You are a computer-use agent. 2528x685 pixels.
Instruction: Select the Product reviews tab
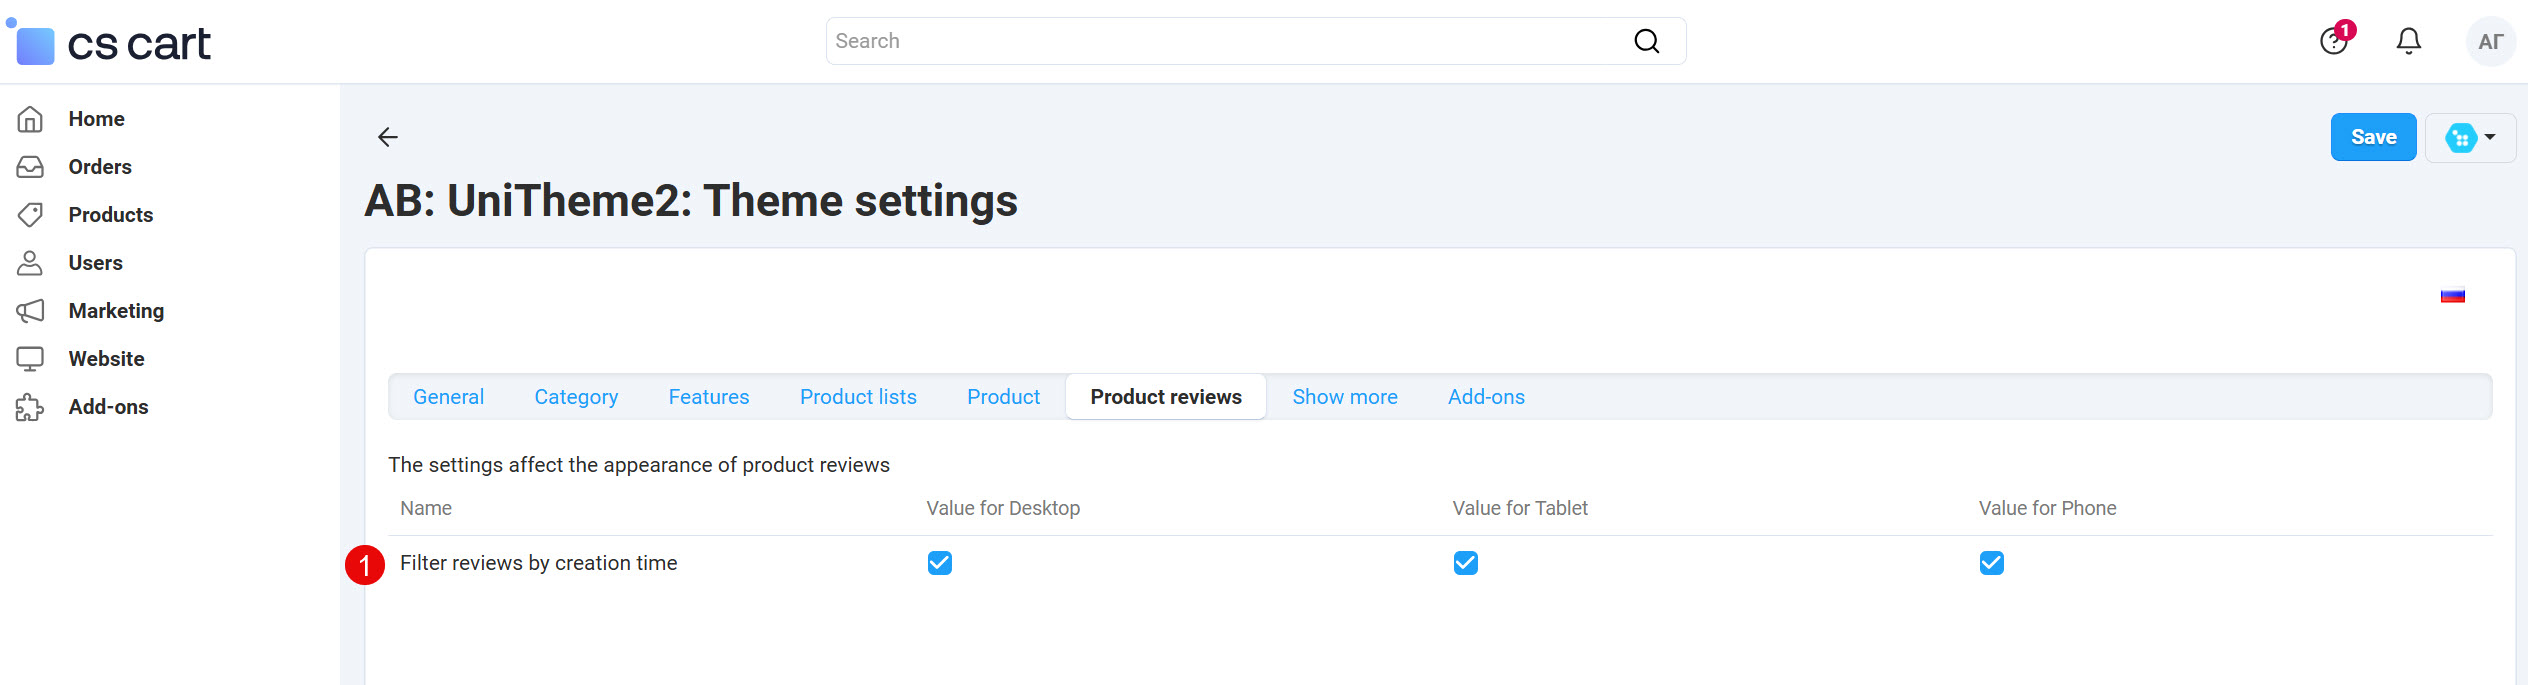coord(1166,397)
